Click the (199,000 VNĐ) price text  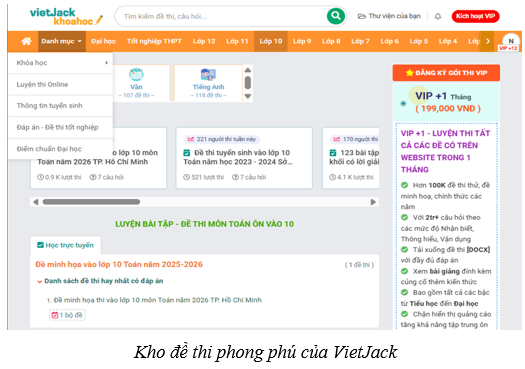click(x=448, y=108)
